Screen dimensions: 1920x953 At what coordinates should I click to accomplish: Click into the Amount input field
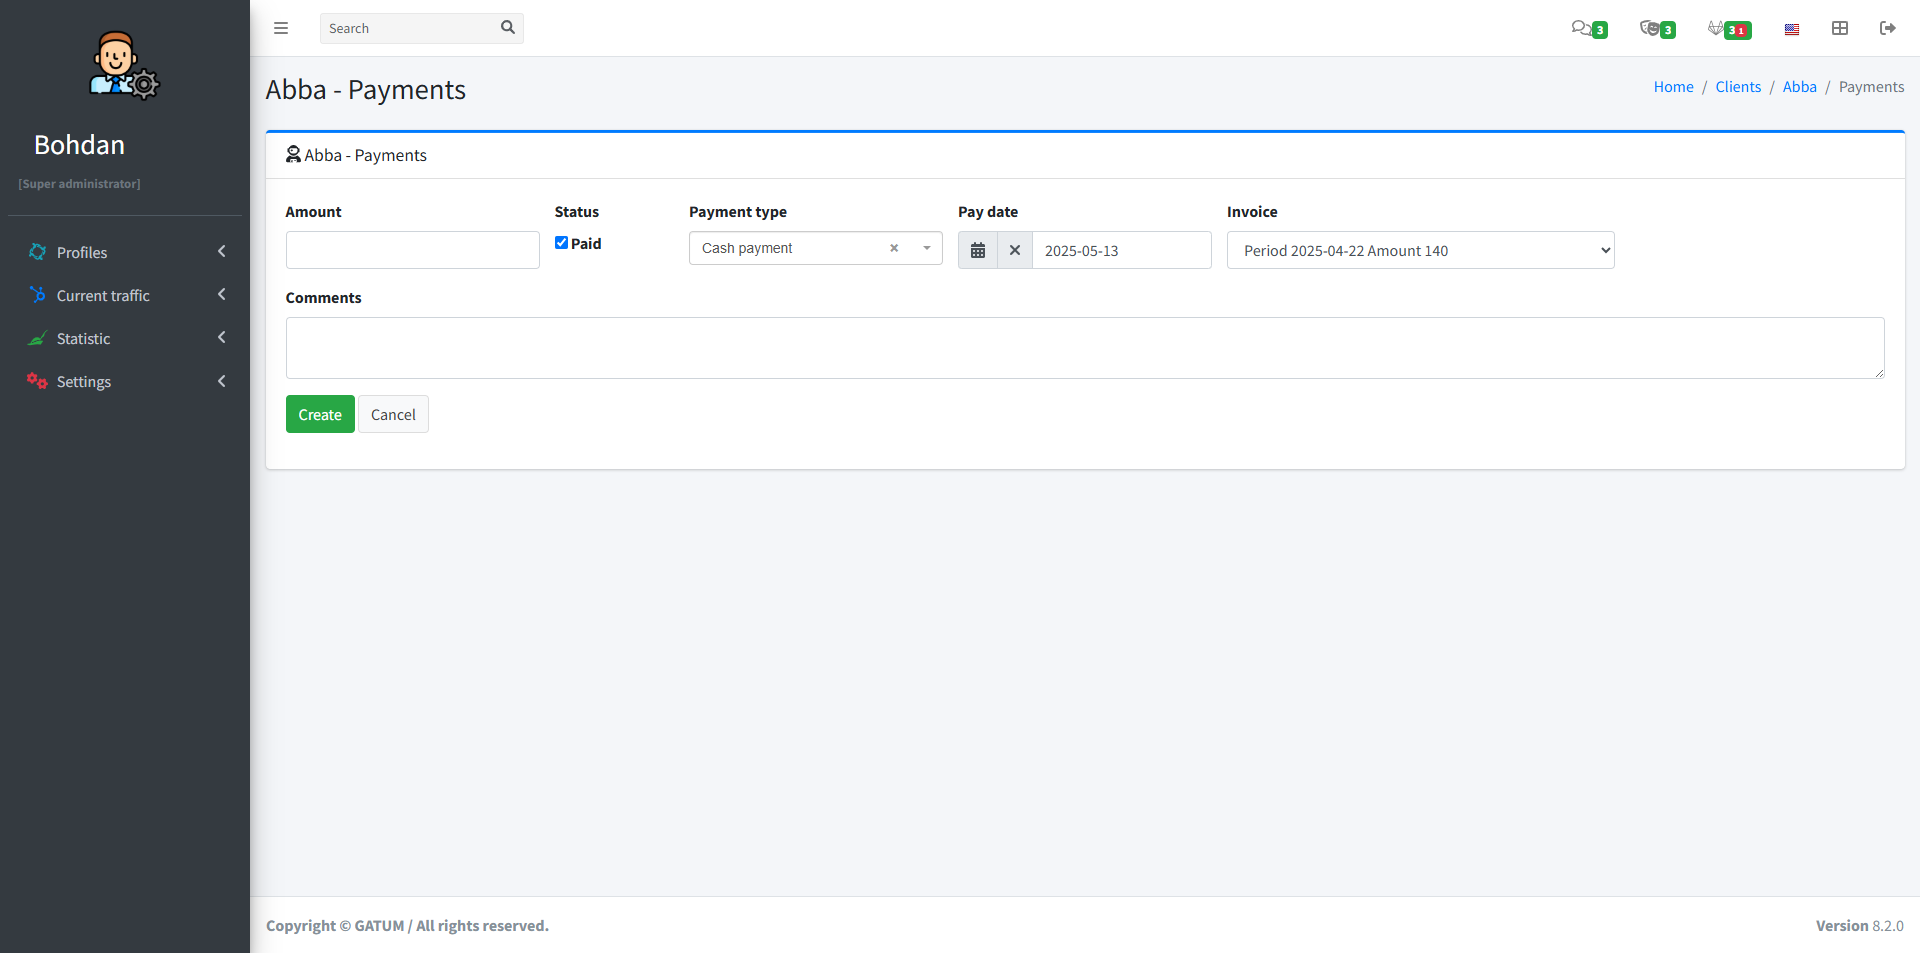pyautogui.click(x=412, y=251)
